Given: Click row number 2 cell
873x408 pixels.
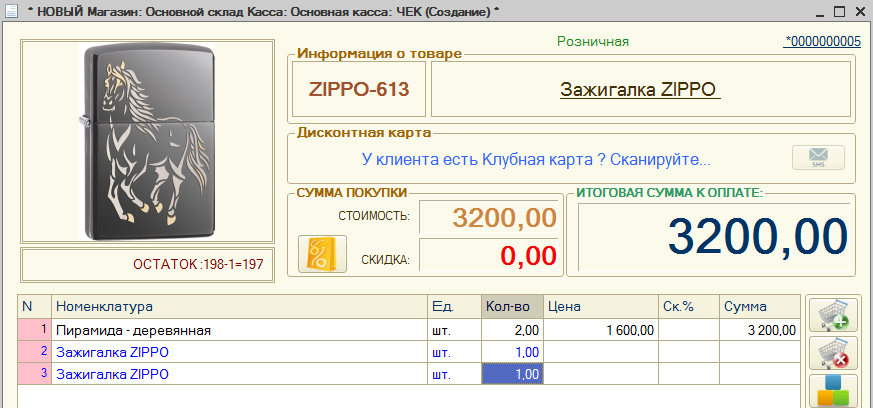Looking at the screenshot, I should point(35,352).
